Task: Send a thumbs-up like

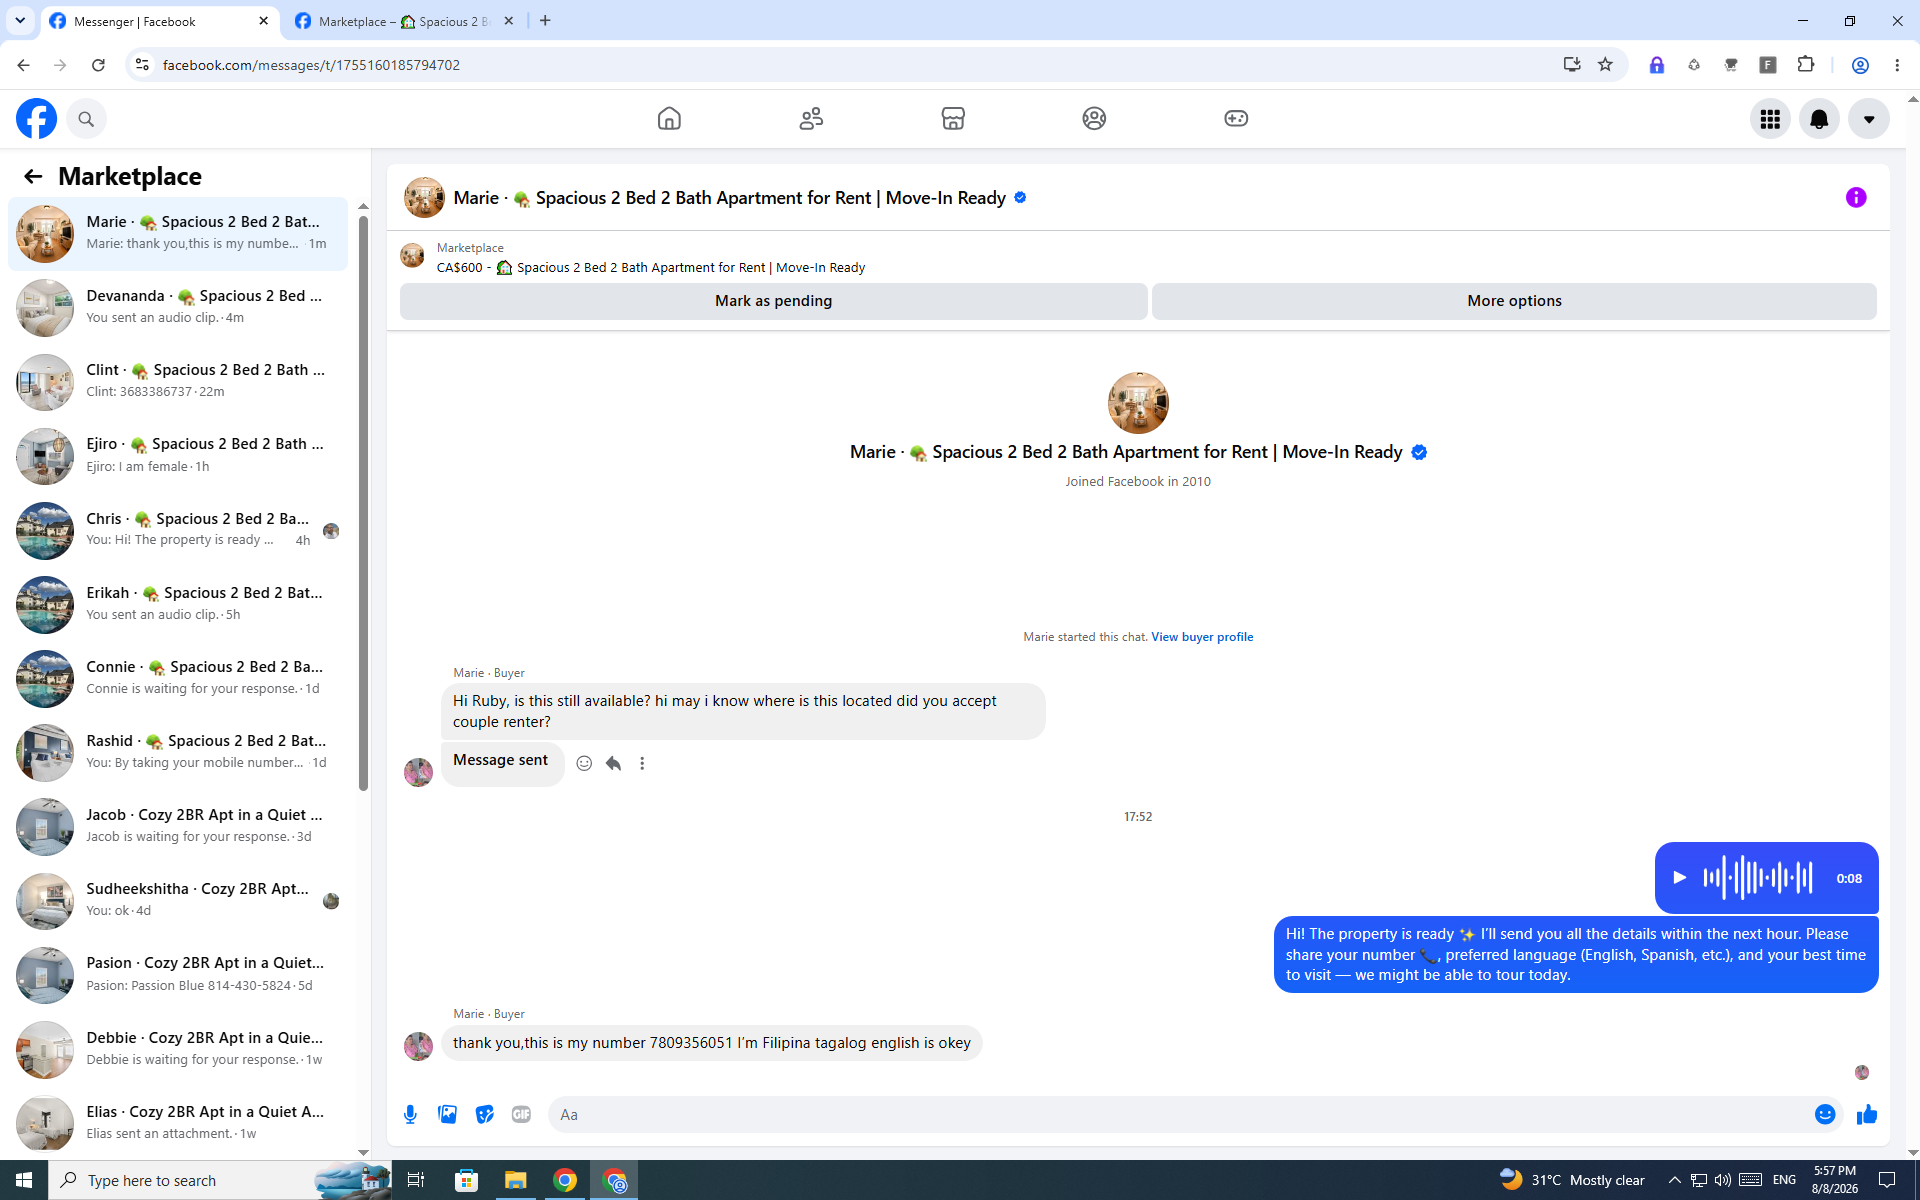Action: click(x=1866, y=1115)
